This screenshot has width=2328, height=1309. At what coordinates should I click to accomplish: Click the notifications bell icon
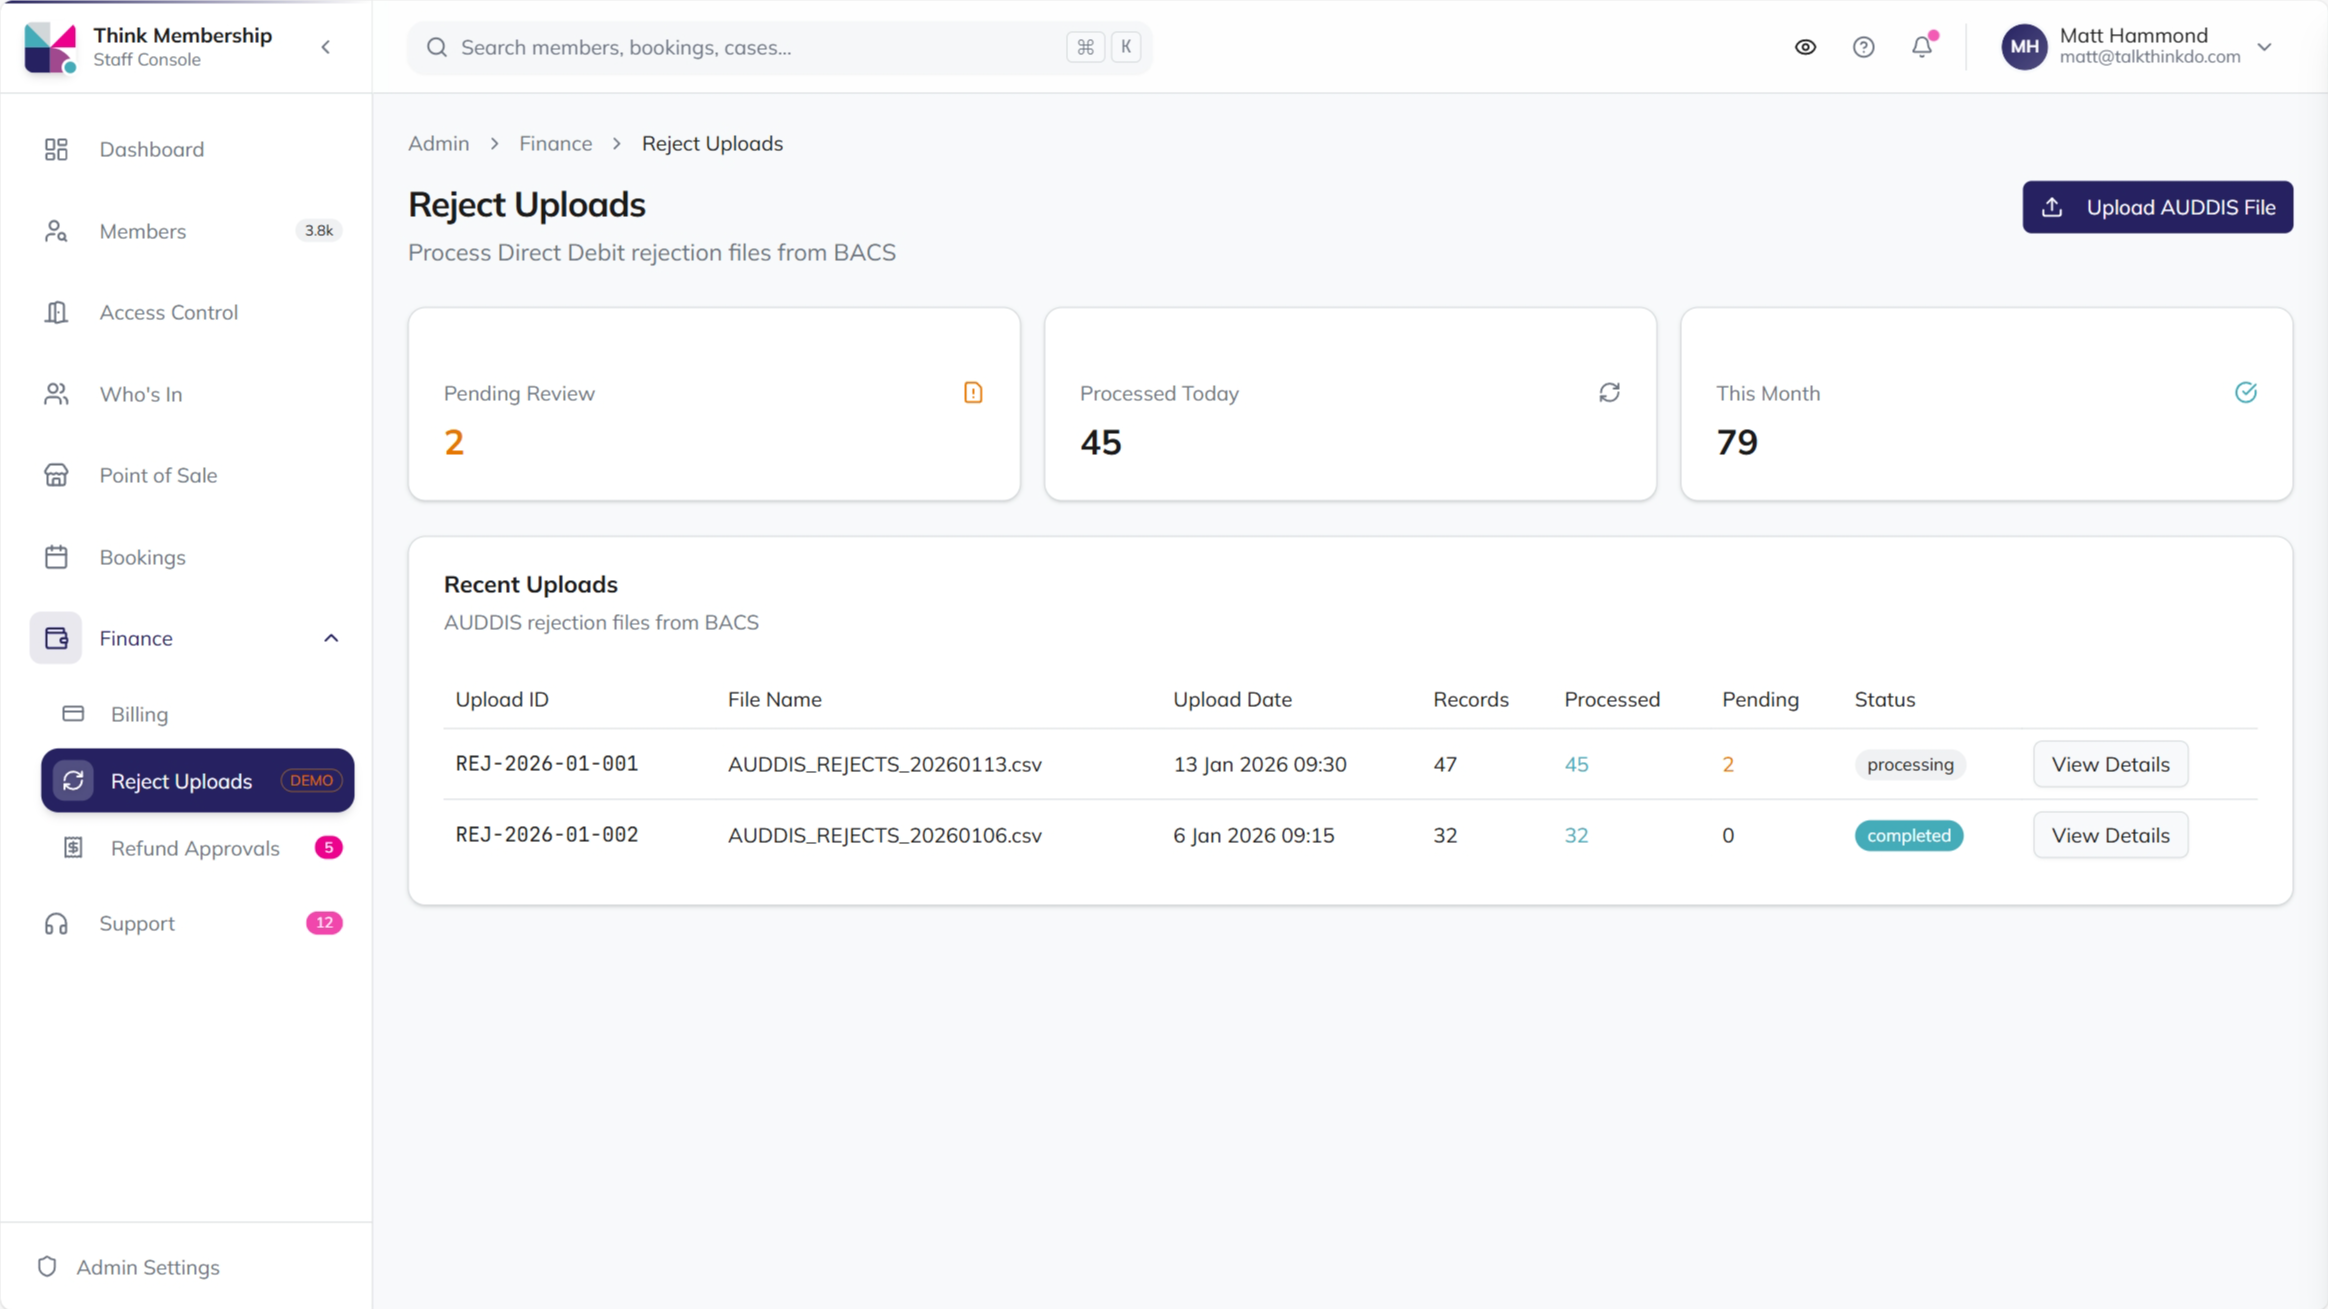pyautogui.click(x=1921, y=47)
